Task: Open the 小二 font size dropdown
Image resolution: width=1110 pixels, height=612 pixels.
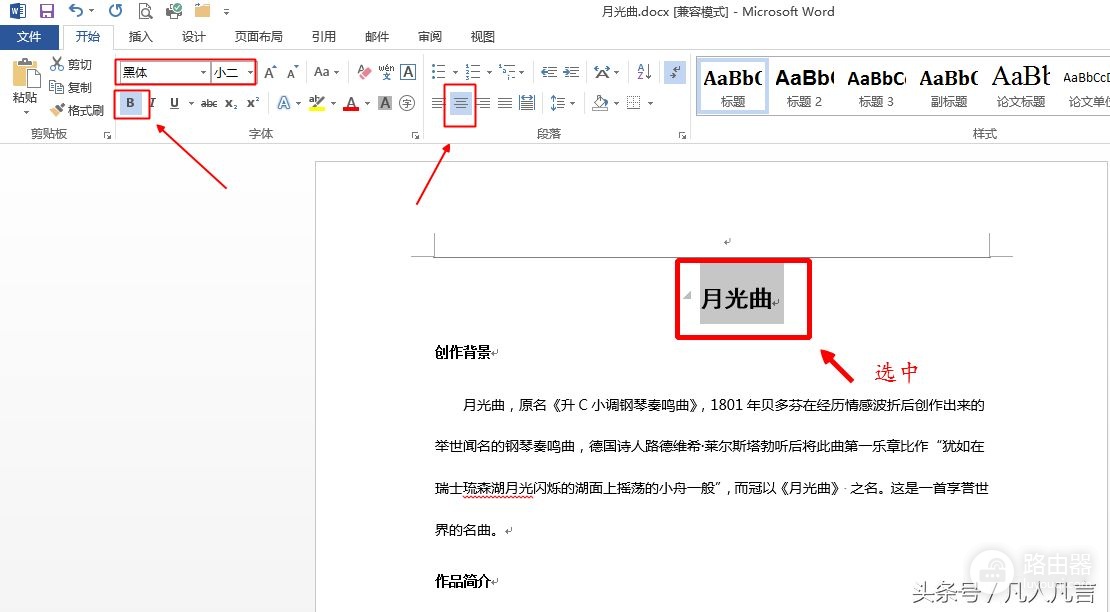Action: [x=250, y=72]
